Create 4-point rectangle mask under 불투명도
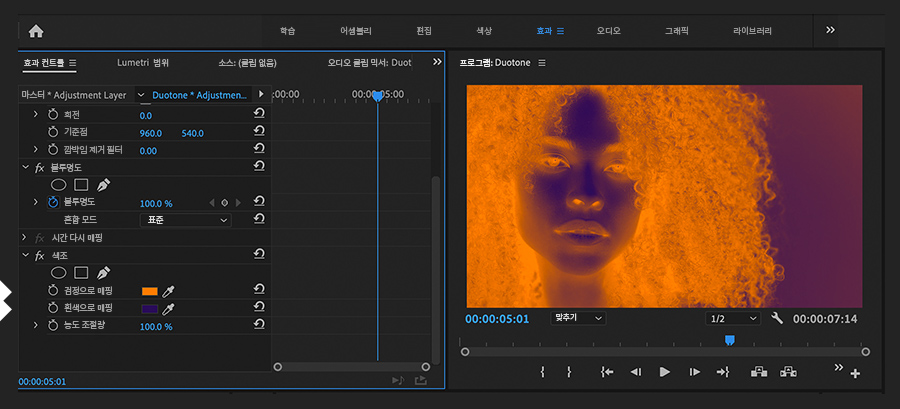 (x=81, y=185)
